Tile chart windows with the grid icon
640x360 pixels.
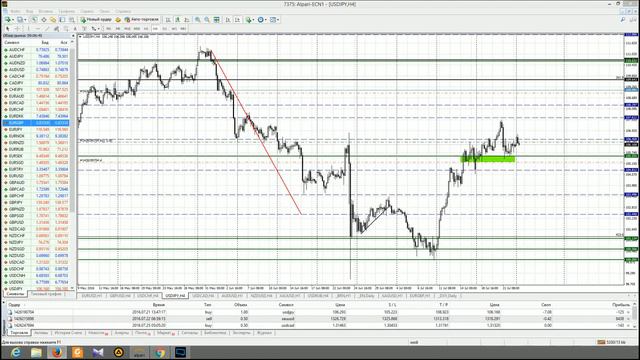[x=217, y=20]
